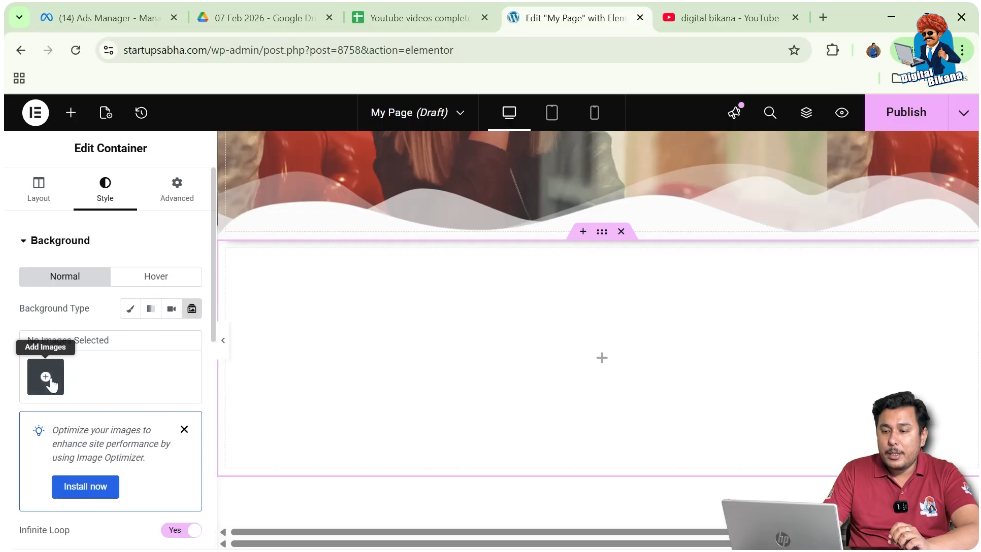Switch to the Advanced tab
The width and height of the screenshot is (981, 552).
pyautogui.click(x=177, y=189)
